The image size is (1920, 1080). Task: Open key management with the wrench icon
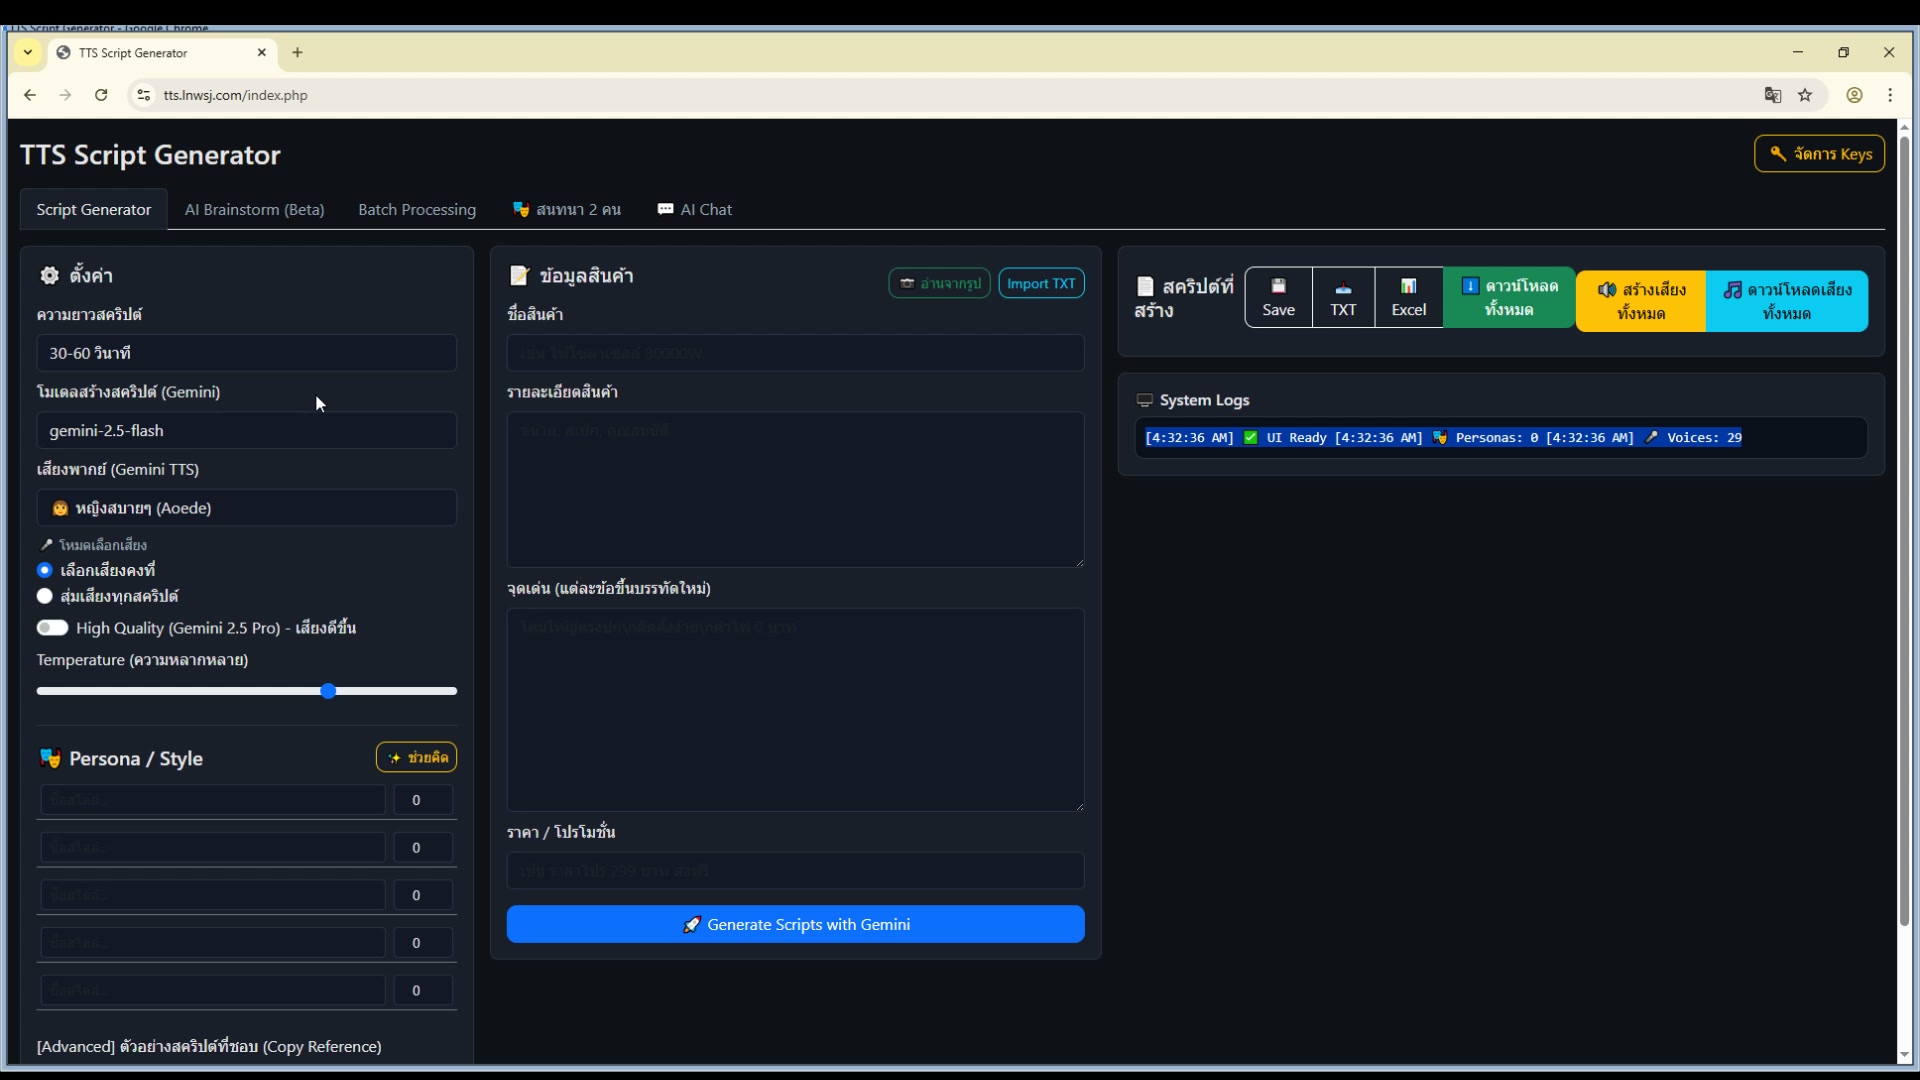point(1818,153)
